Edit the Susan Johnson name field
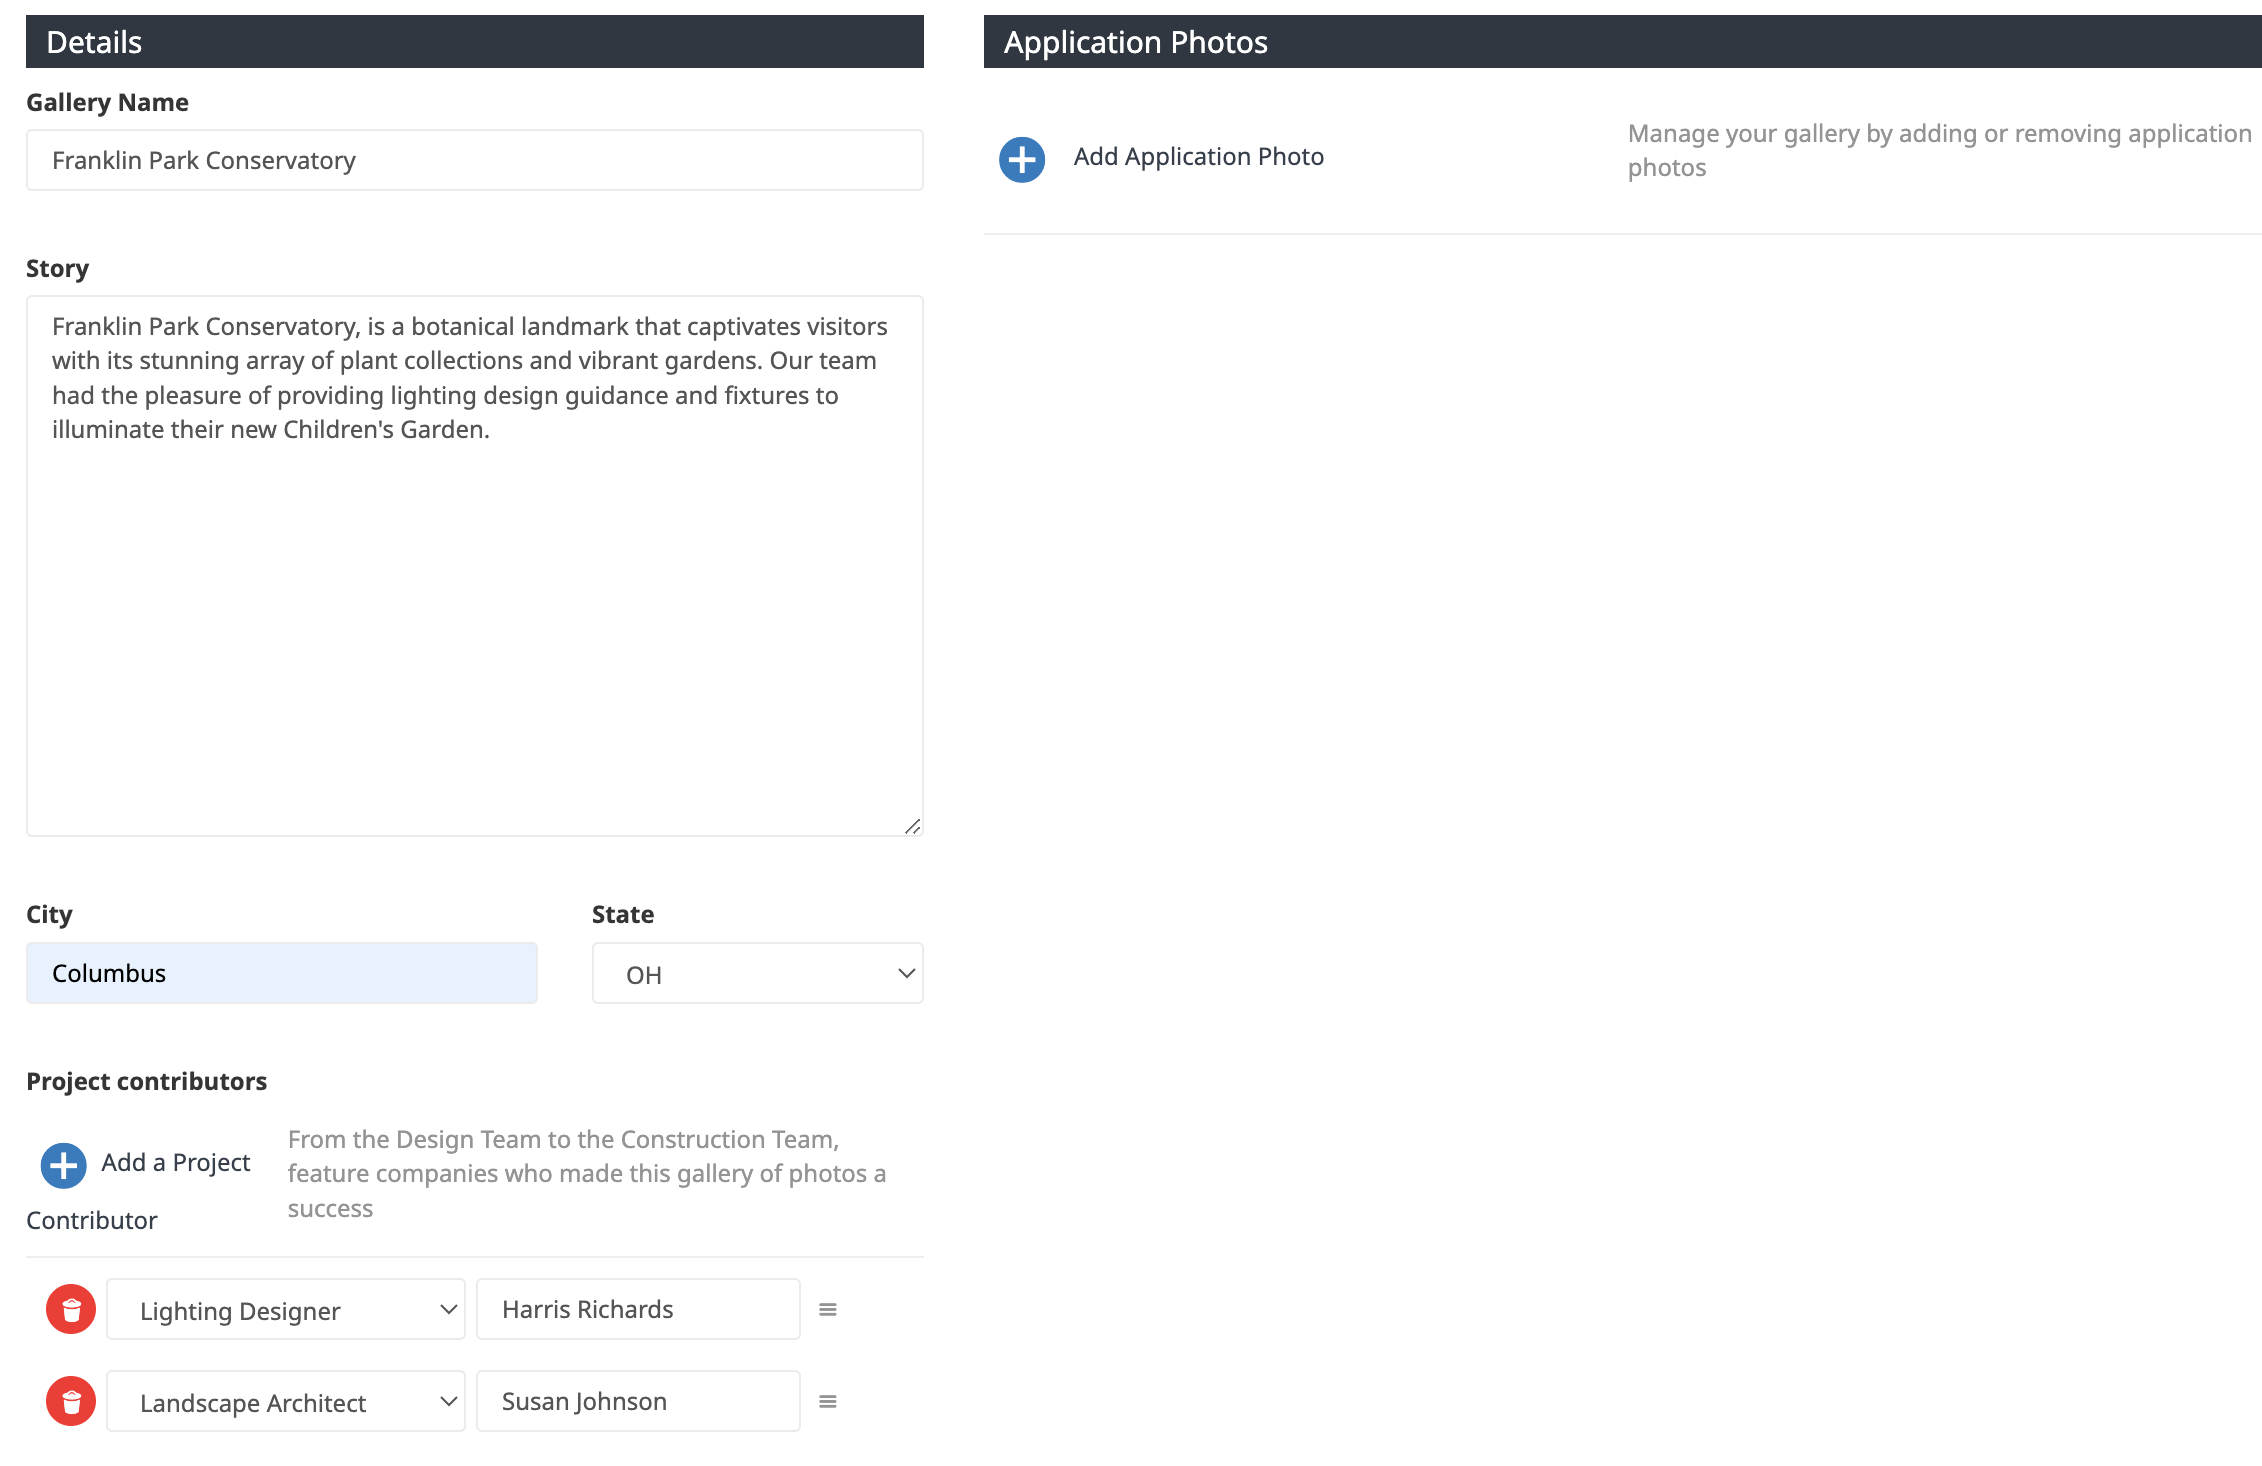This screenshot has height=1466, width=2262. point(638,1401)
